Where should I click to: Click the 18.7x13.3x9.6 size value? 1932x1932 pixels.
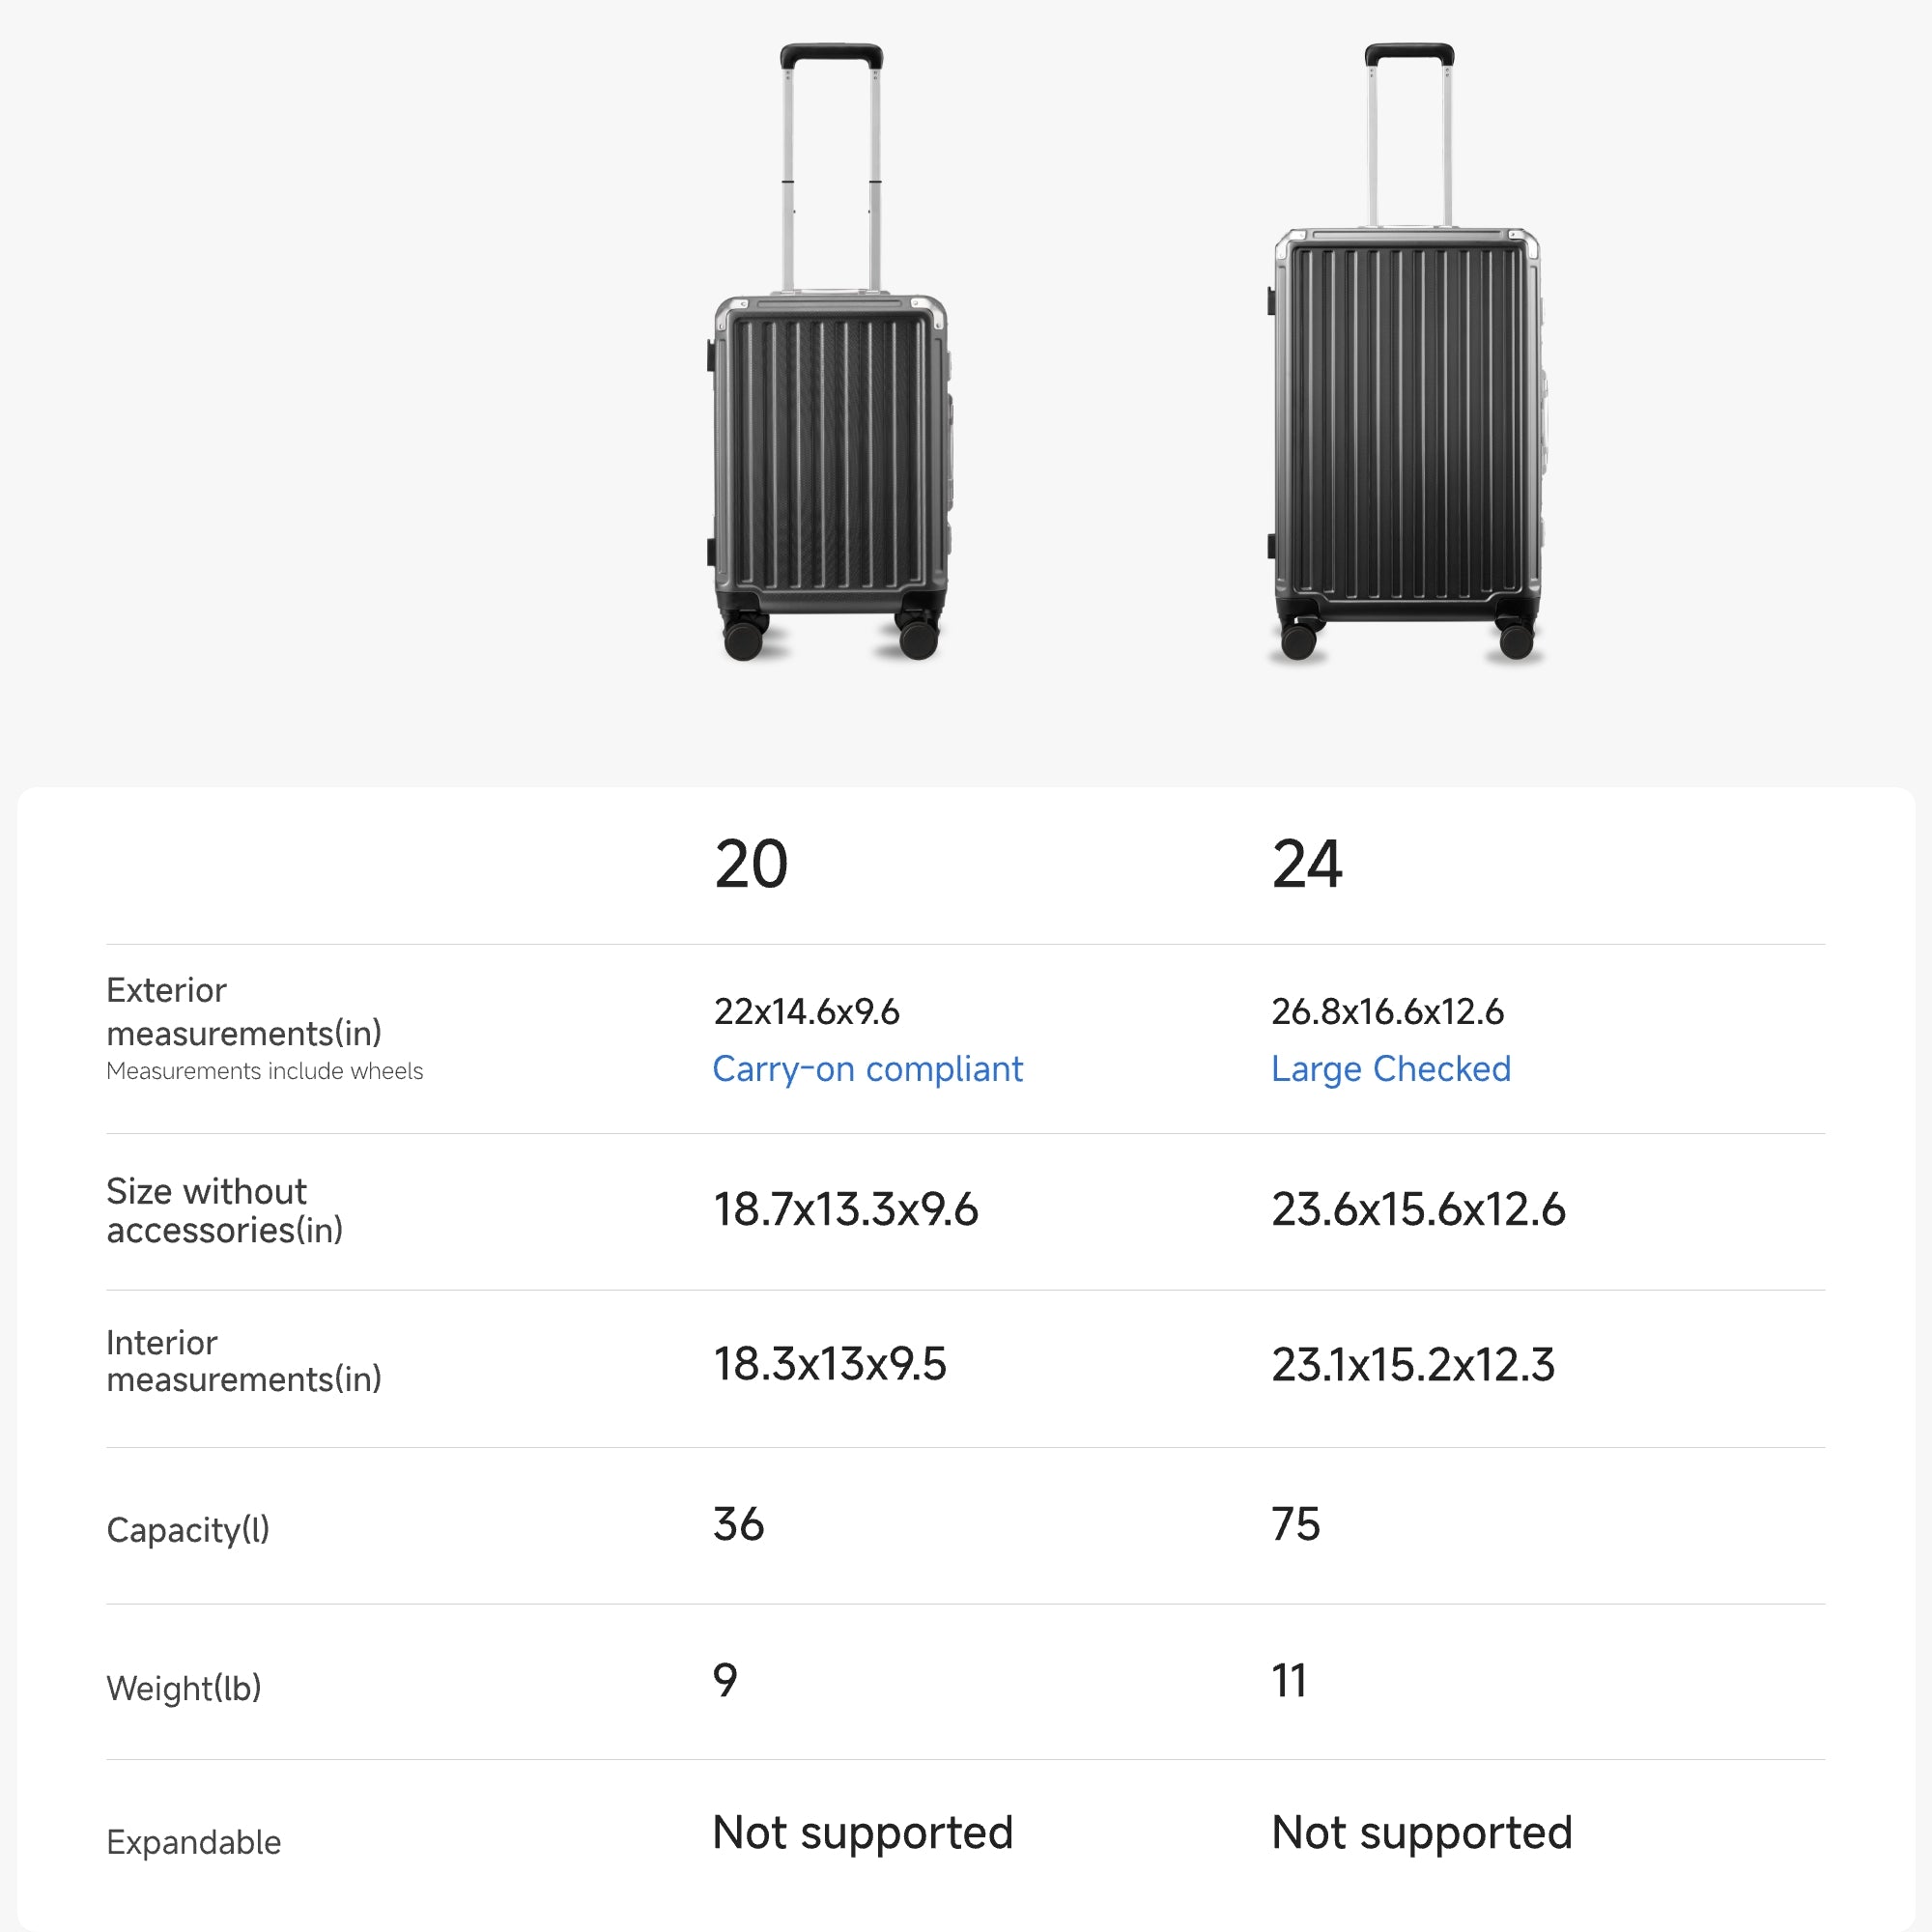[x=845, y=1210]
